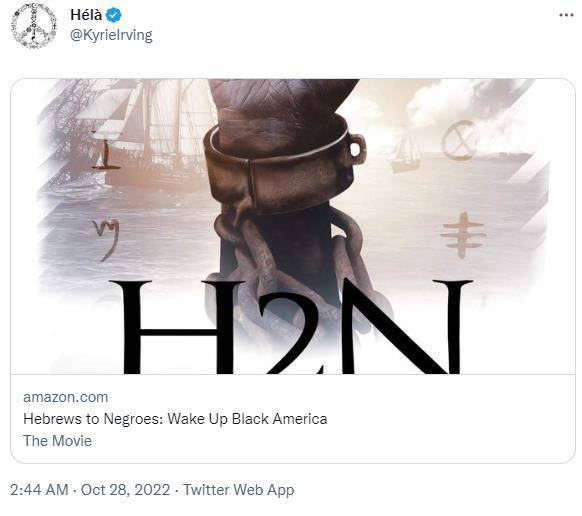The height and width of the screenshot is (516, 582).
Task: Open 'Hebrews to Negroes: Wake Up Black America' title
Action: tap(175, 419)
